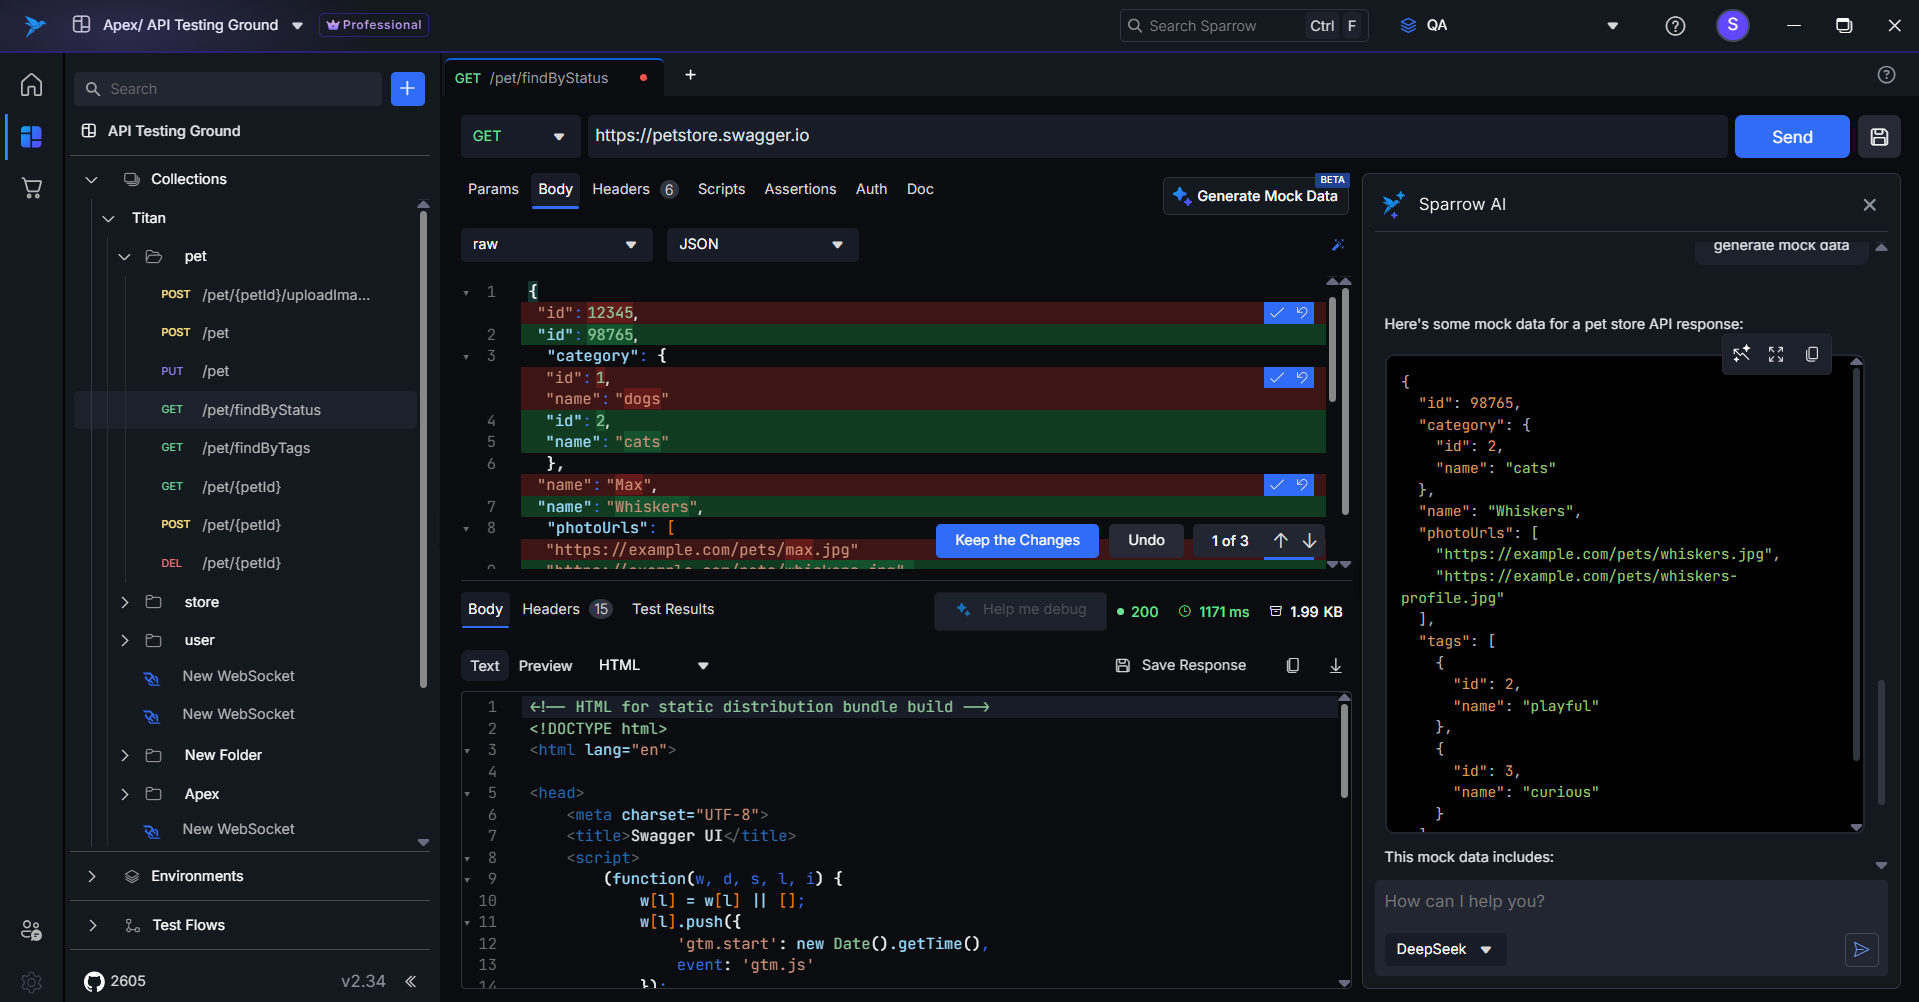Click the save request disk icon
The image size is (1919, 1002).
tap(1879, 137)
